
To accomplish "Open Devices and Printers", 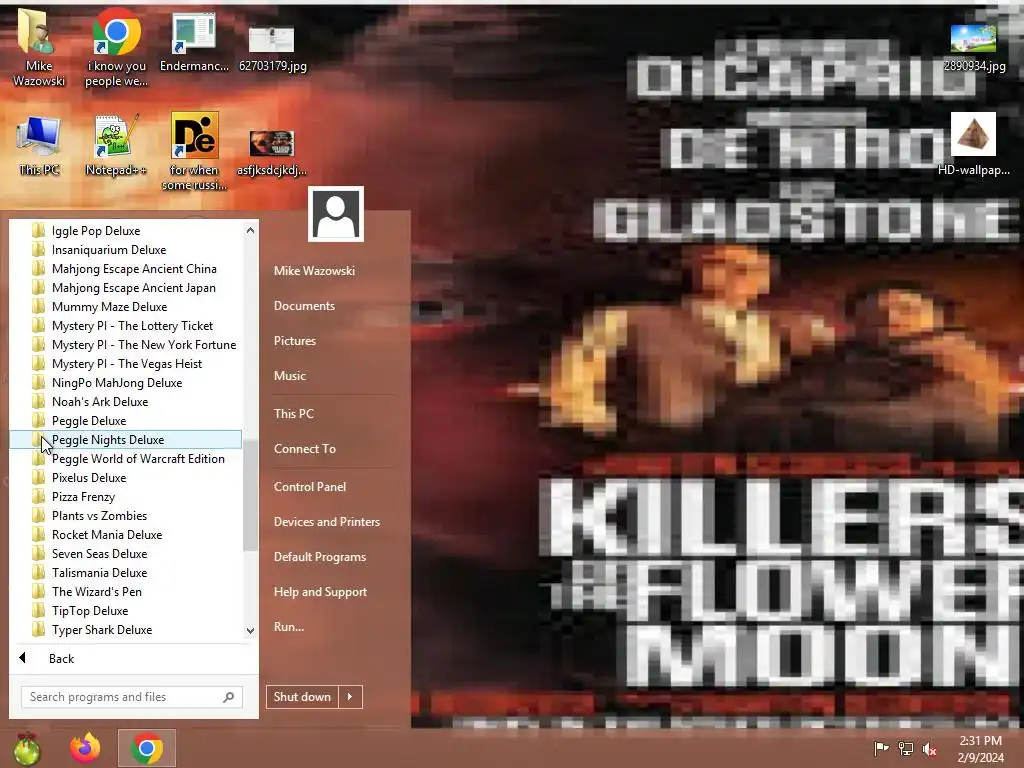I will point(327,522).
